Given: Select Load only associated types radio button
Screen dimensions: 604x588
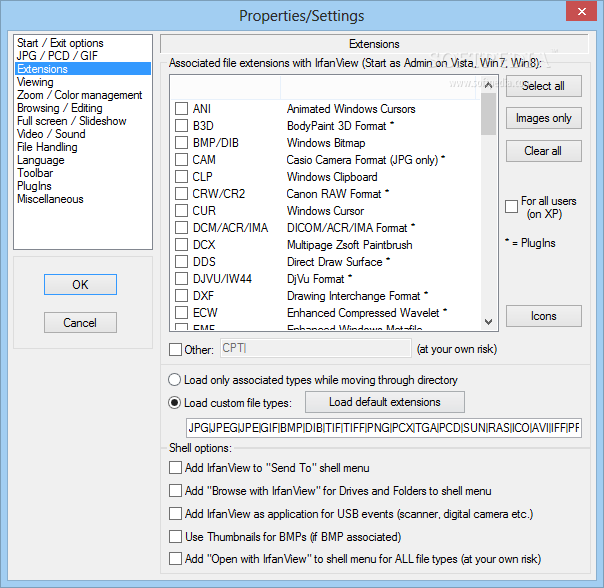Looking at the screenshot, I should (174, 380).
